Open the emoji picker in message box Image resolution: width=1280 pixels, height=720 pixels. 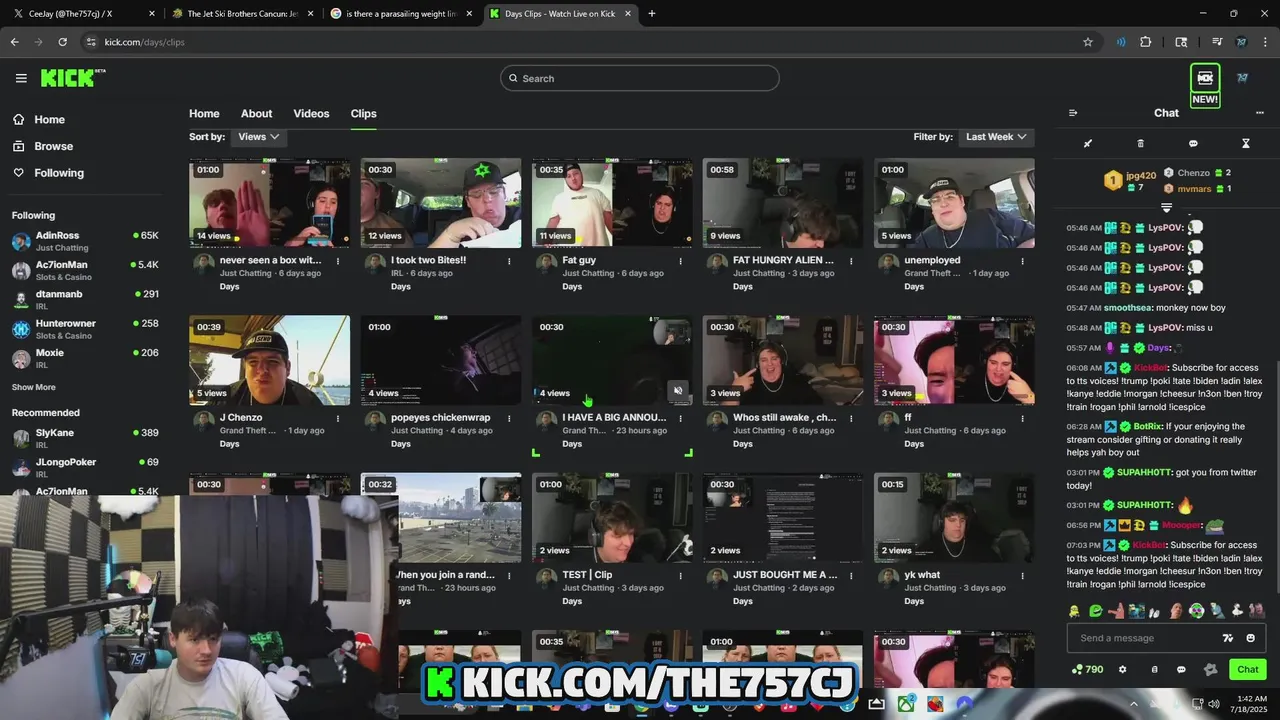(1250, 638)
